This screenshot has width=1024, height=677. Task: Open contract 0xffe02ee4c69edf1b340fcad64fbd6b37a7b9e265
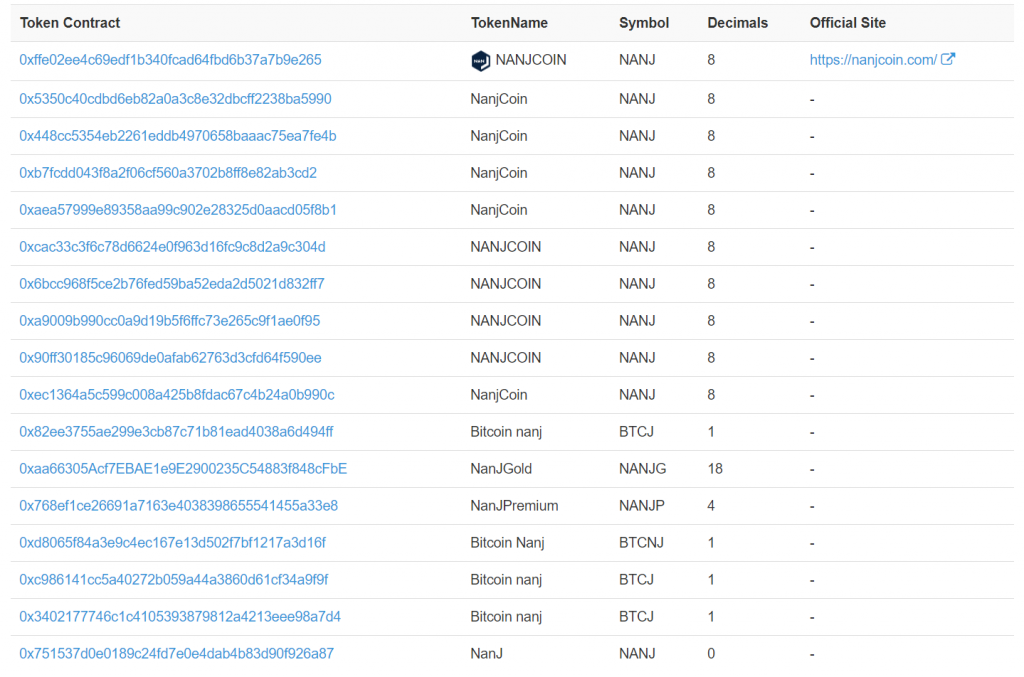point(170,60)
